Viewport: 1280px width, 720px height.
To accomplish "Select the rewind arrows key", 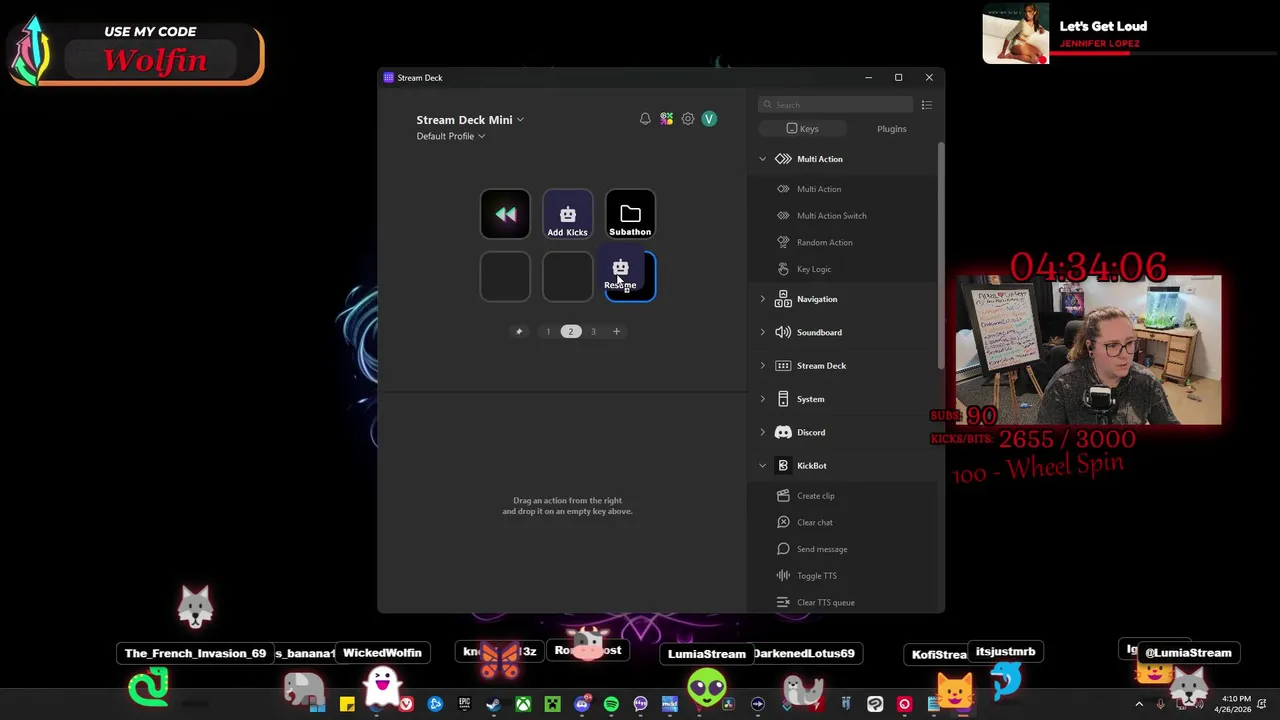I will 505,214.
